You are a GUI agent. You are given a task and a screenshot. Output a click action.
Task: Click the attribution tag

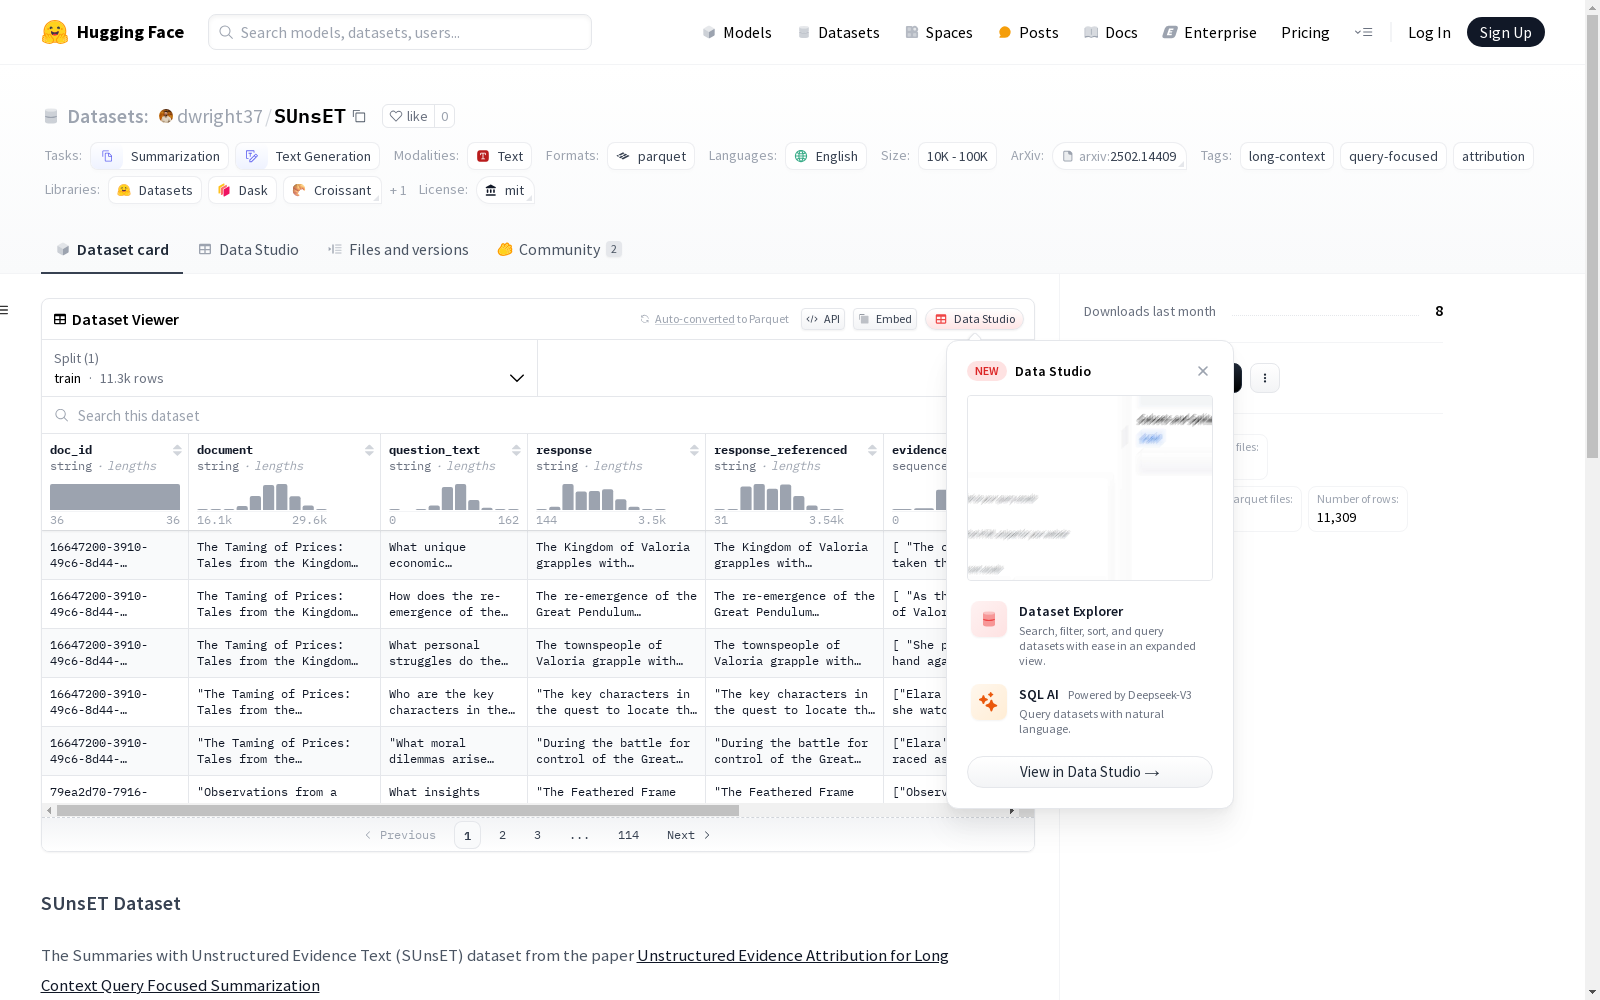coord(1493,156)
